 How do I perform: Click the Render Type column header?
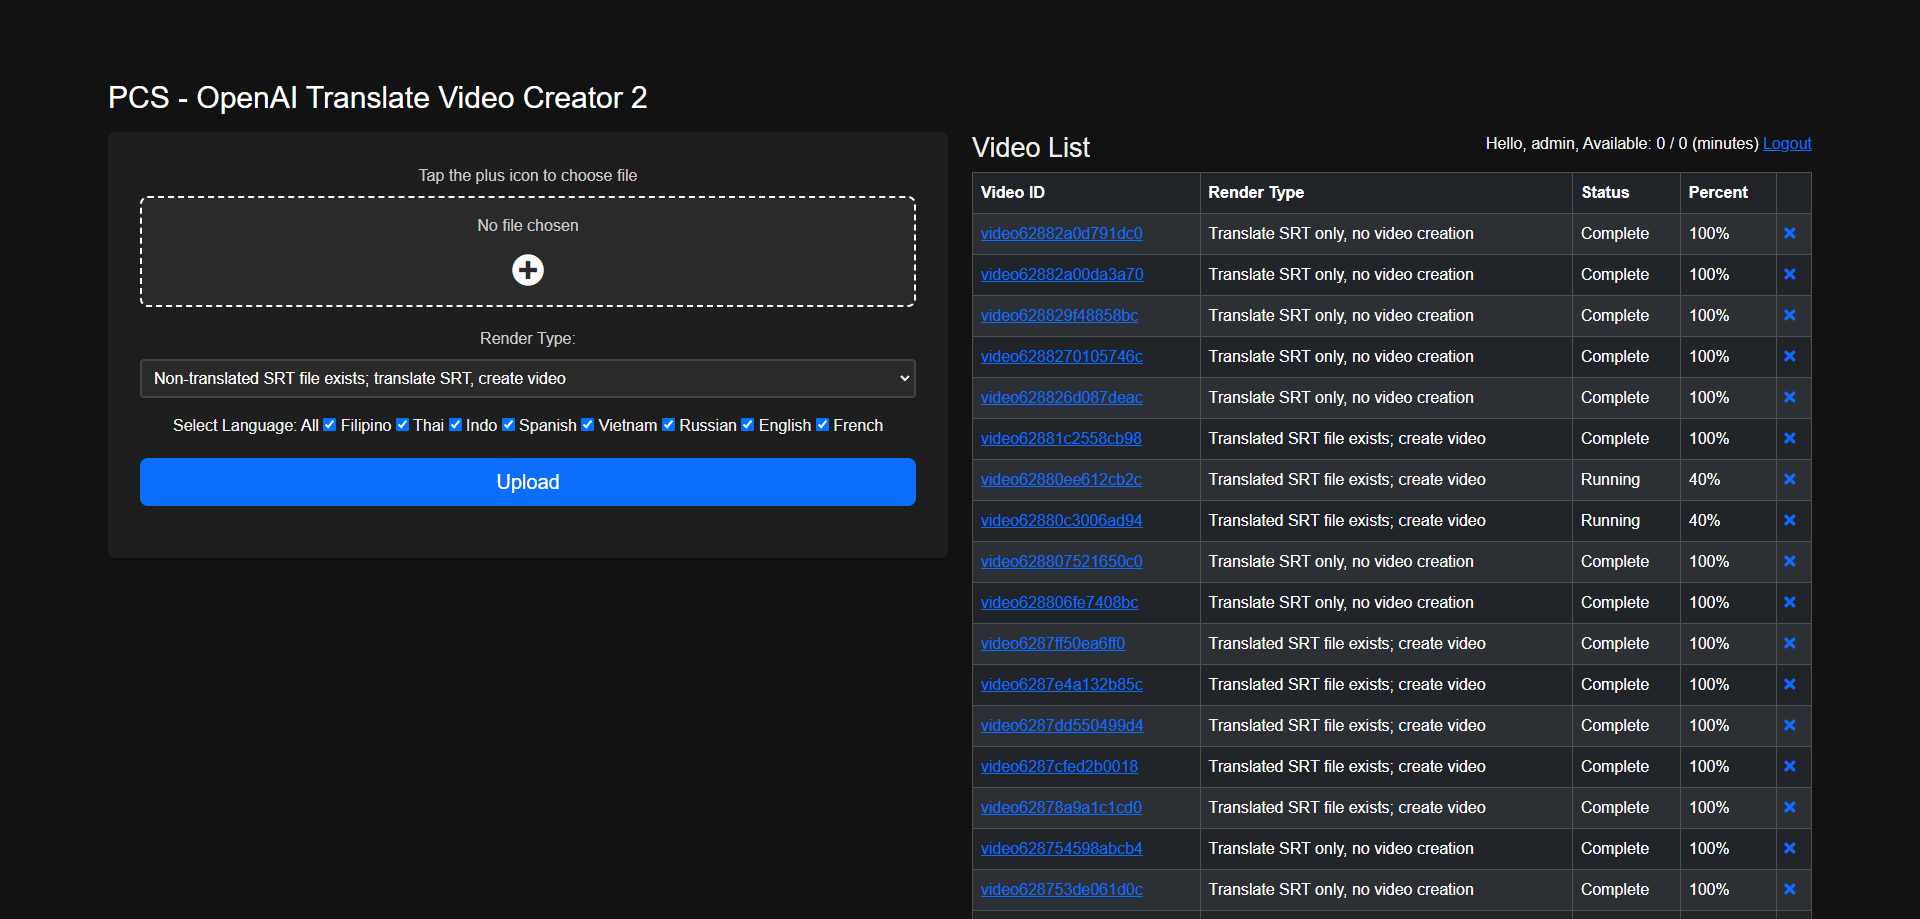tap(1386, 192)
